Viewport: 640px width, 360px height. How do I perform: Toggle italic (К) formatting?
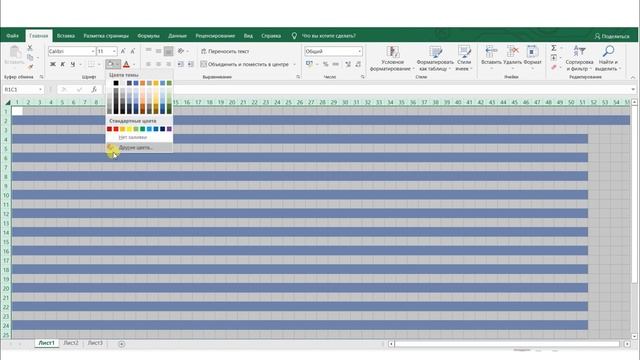(x=62, y=64)
